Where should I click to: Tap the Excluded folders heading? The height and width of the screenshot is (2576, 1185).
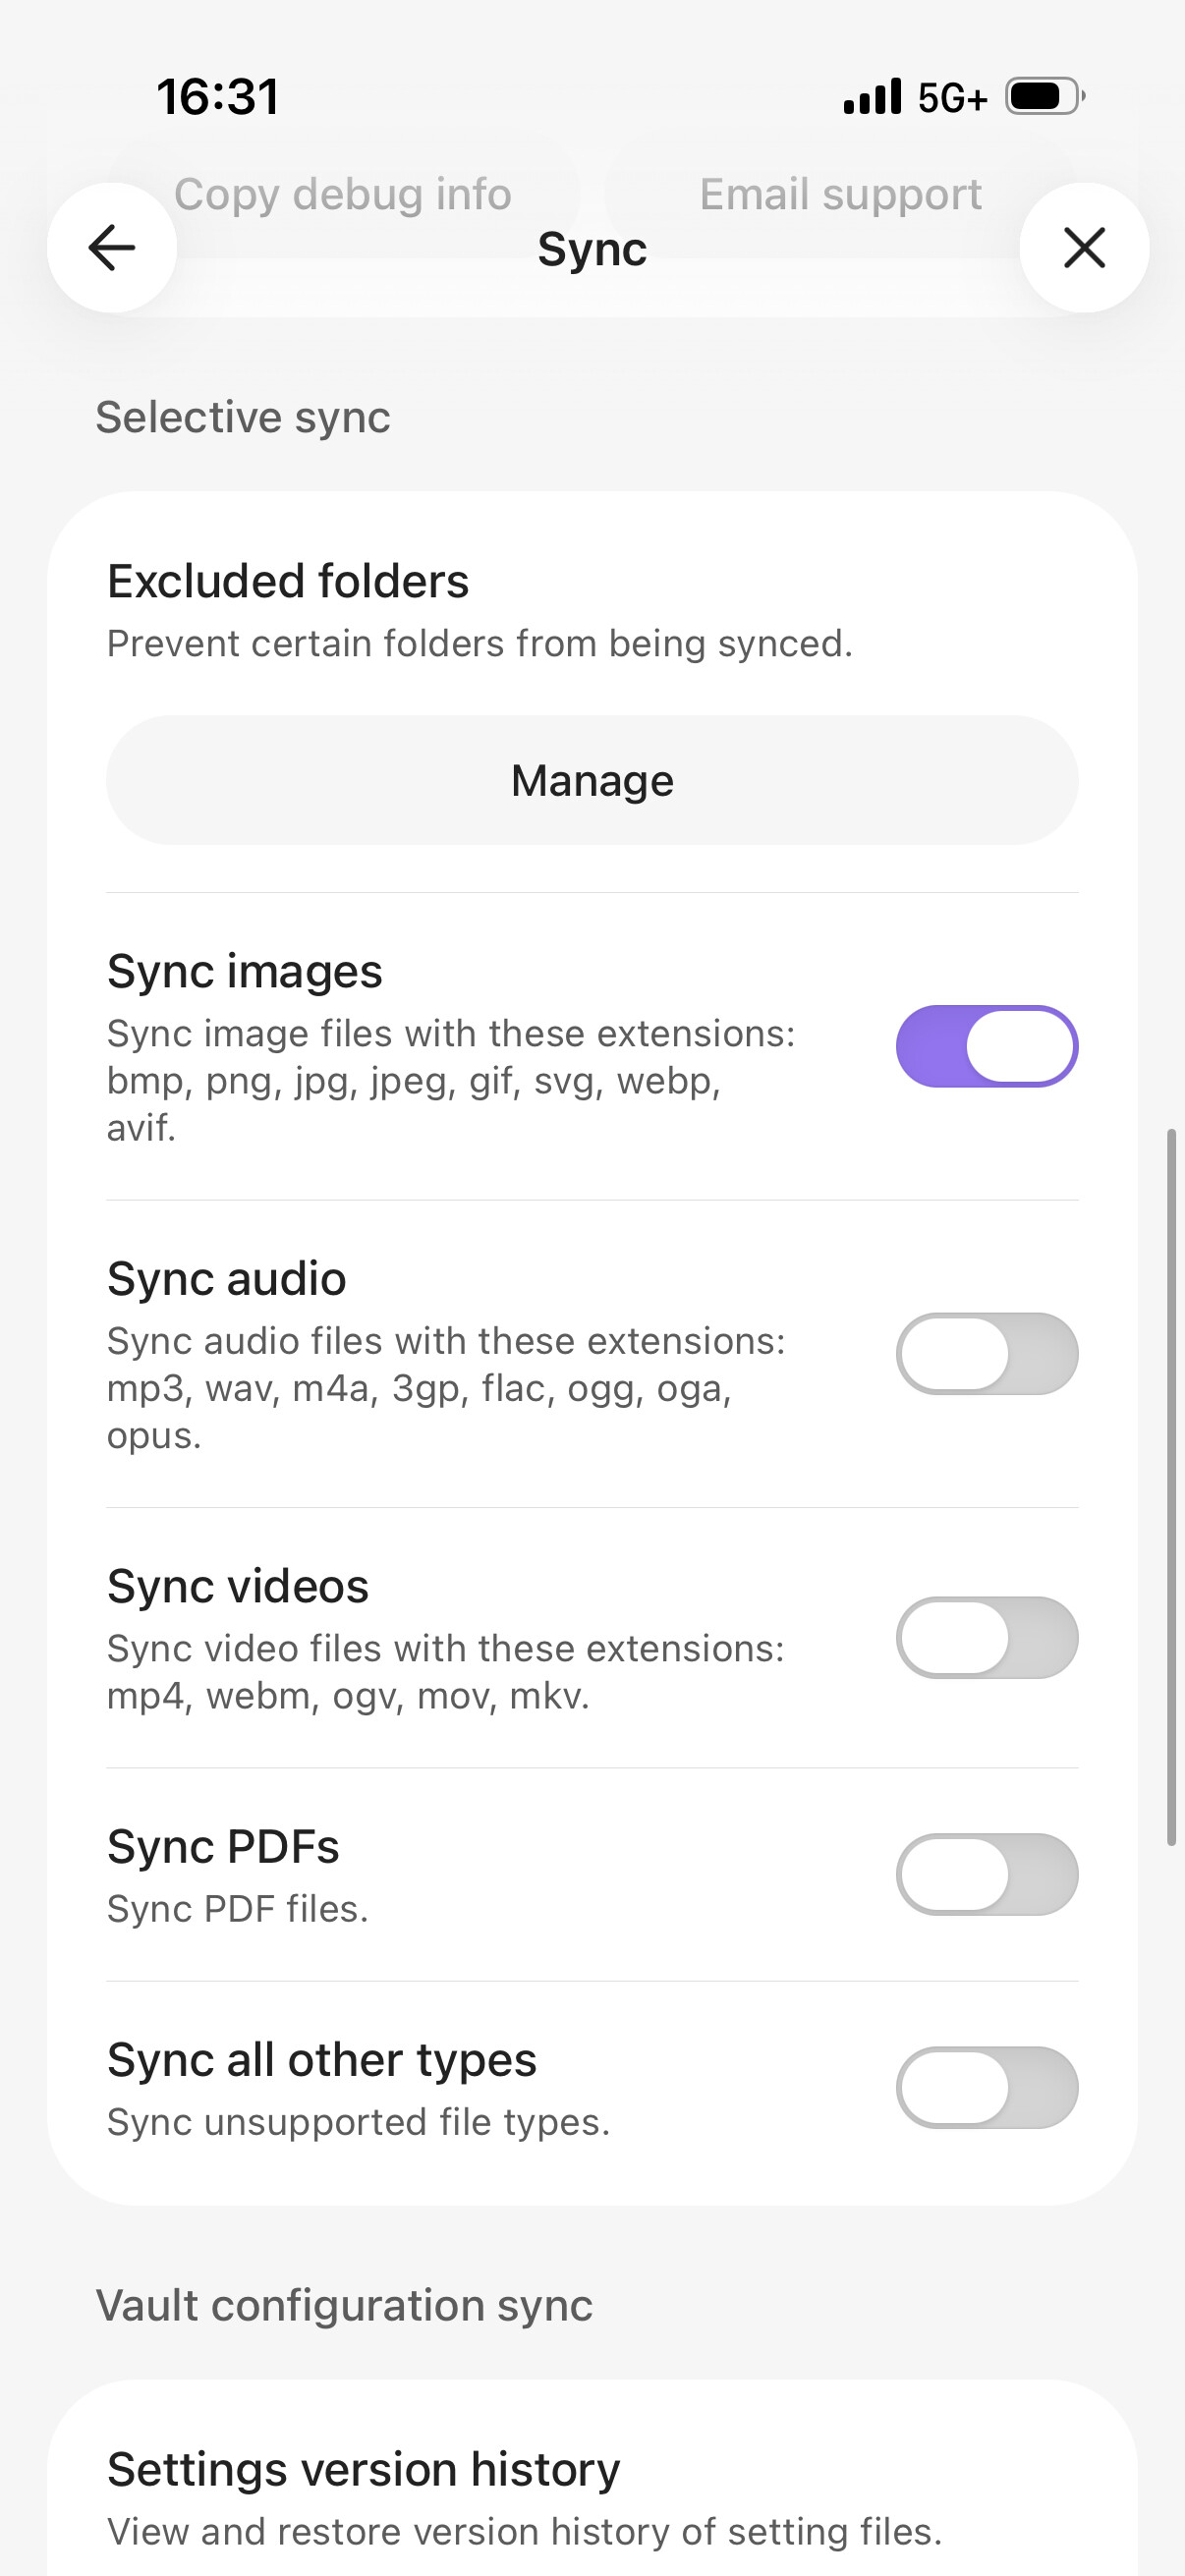coord(288,581)
